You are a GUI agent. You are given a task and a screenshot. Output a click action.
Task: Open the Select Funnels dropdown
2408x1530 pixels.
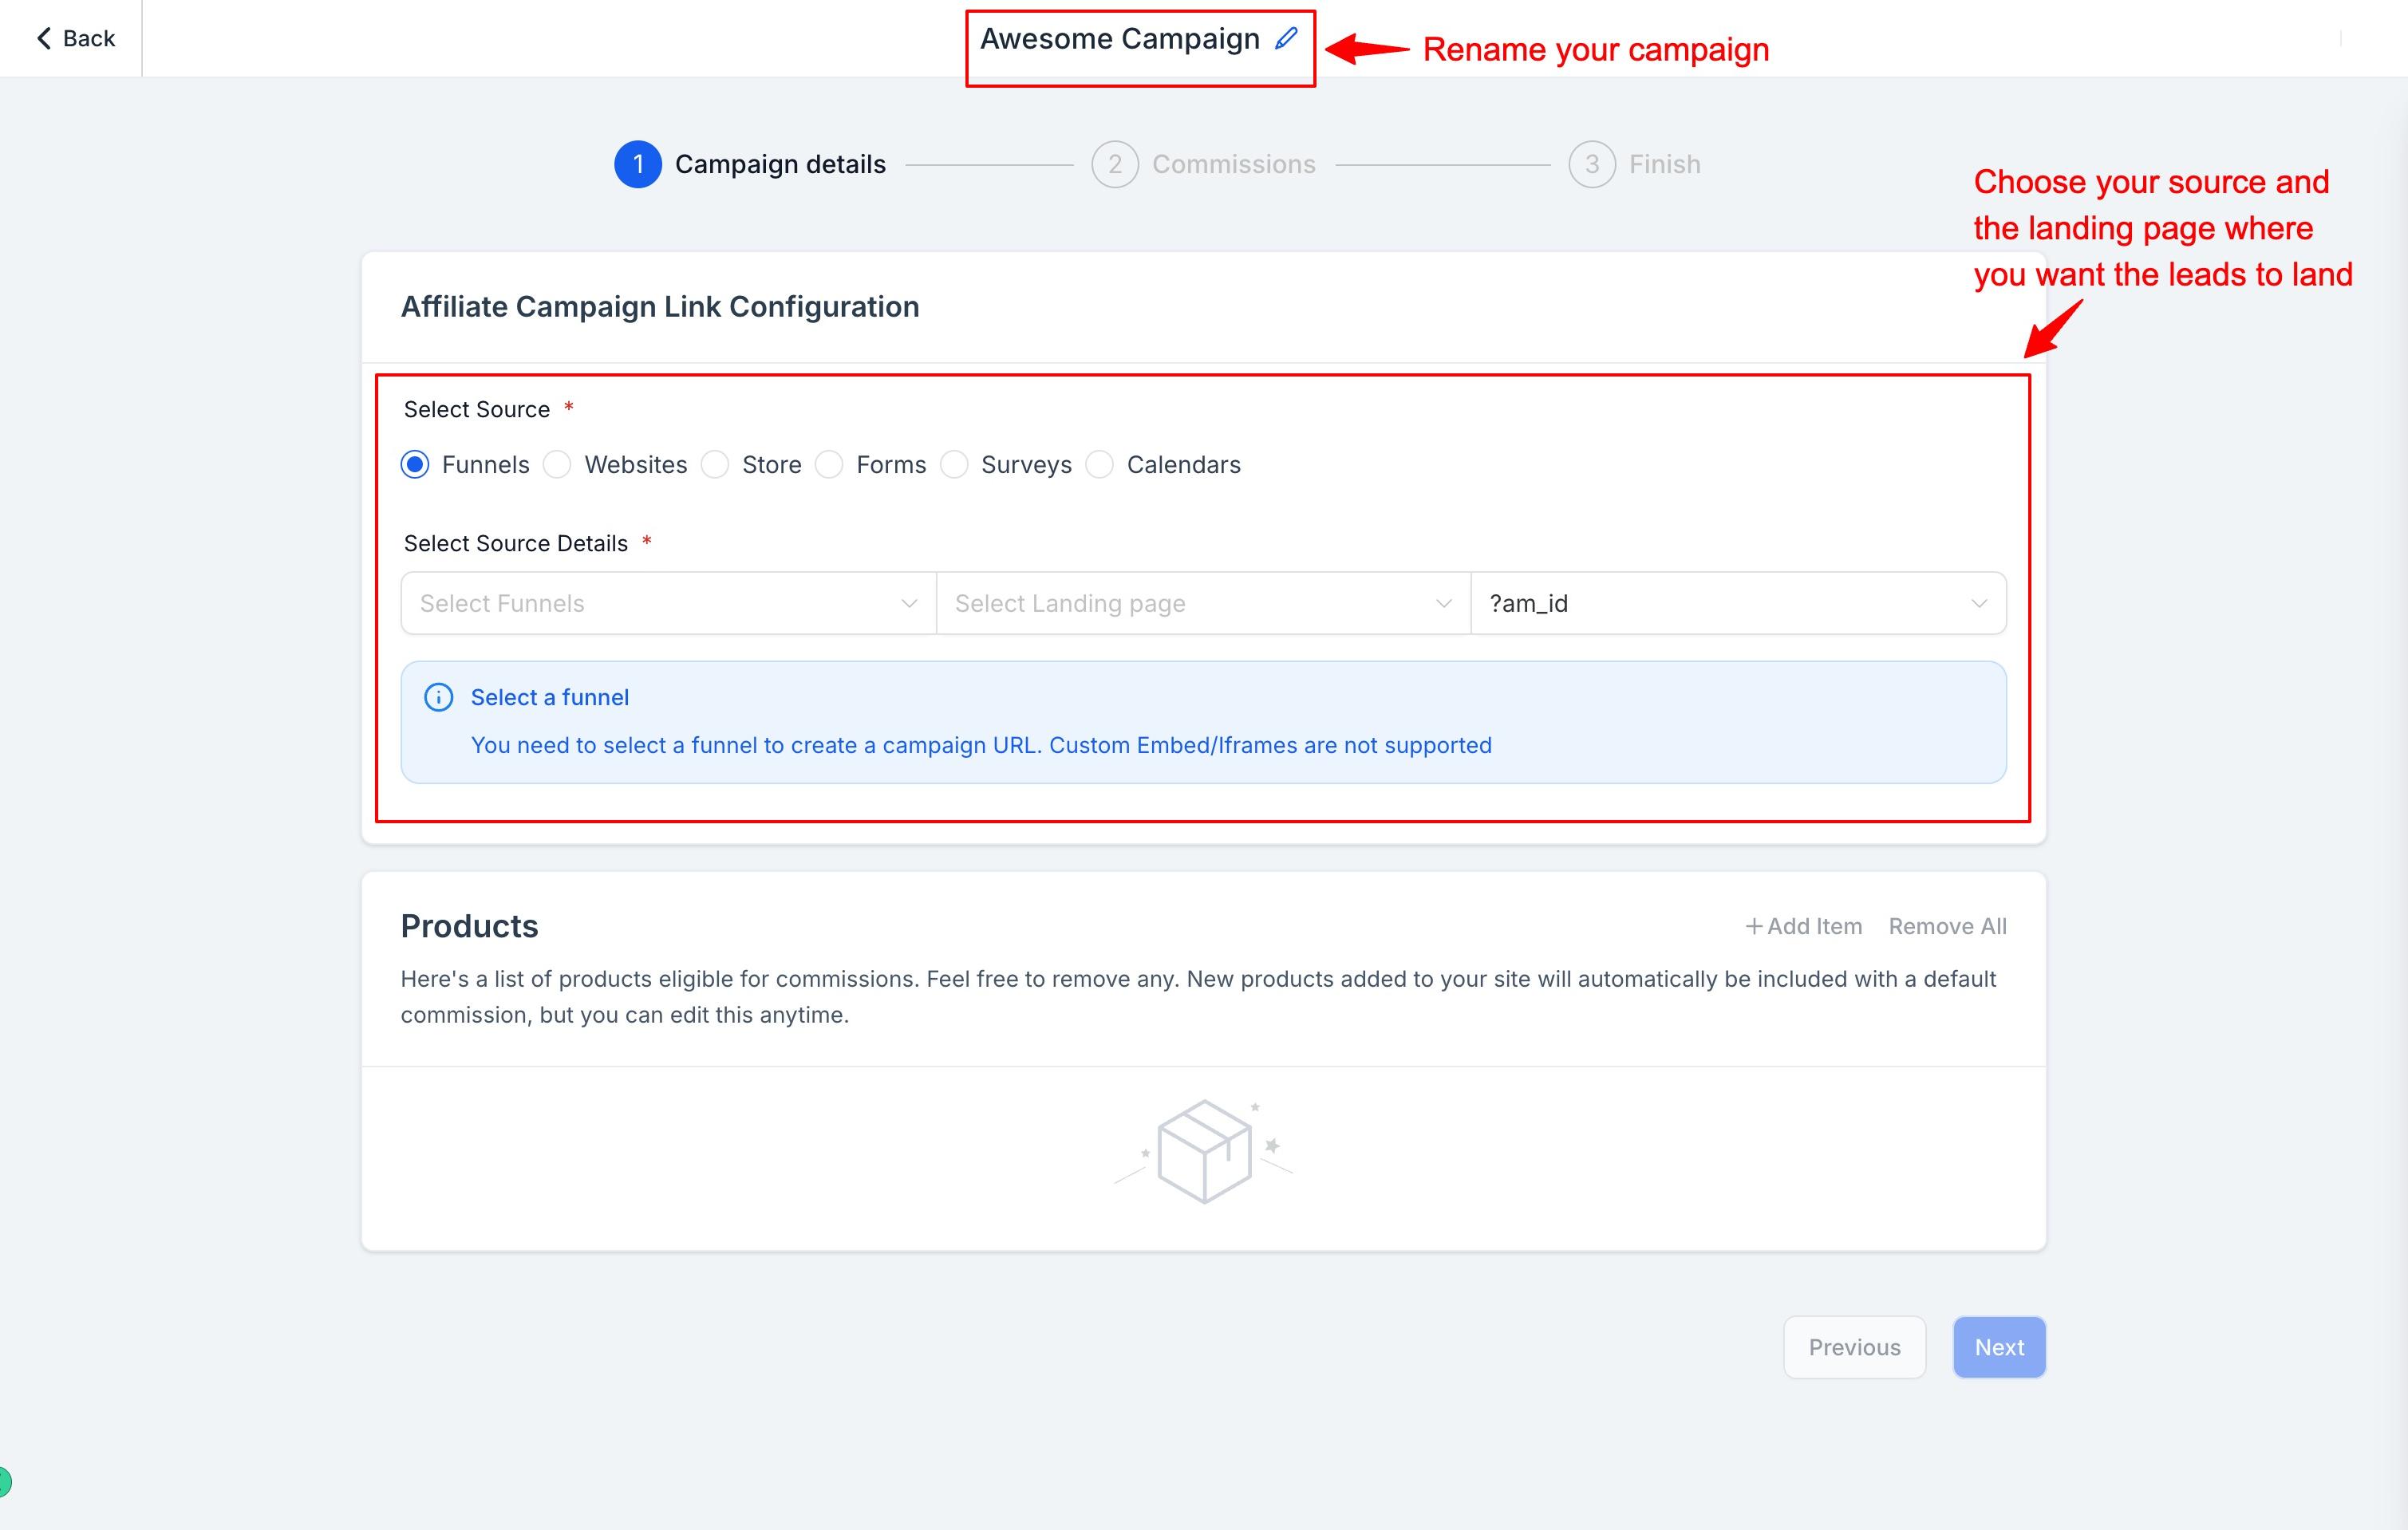pyautogui.click(x=668, y=603)
